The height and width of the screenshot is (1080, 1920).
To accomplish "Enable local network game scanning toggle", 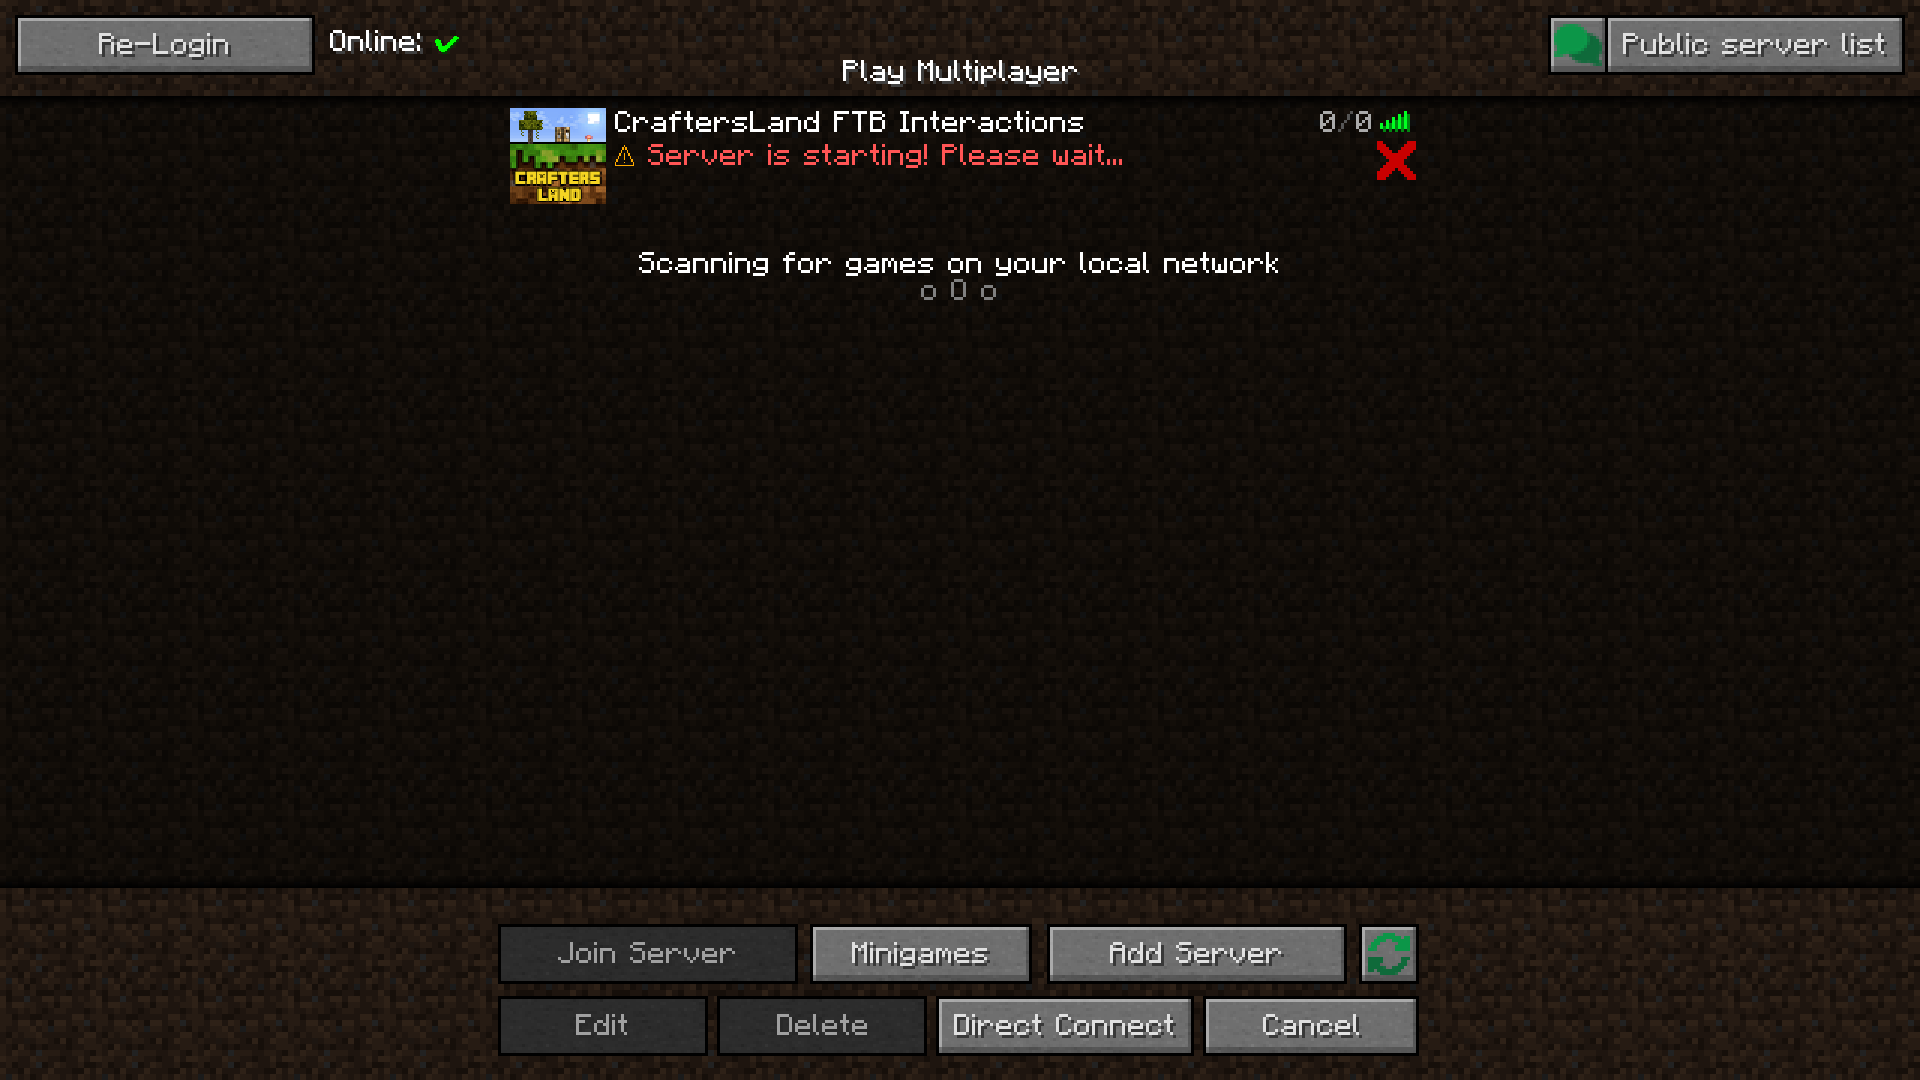I will point(959,262).
